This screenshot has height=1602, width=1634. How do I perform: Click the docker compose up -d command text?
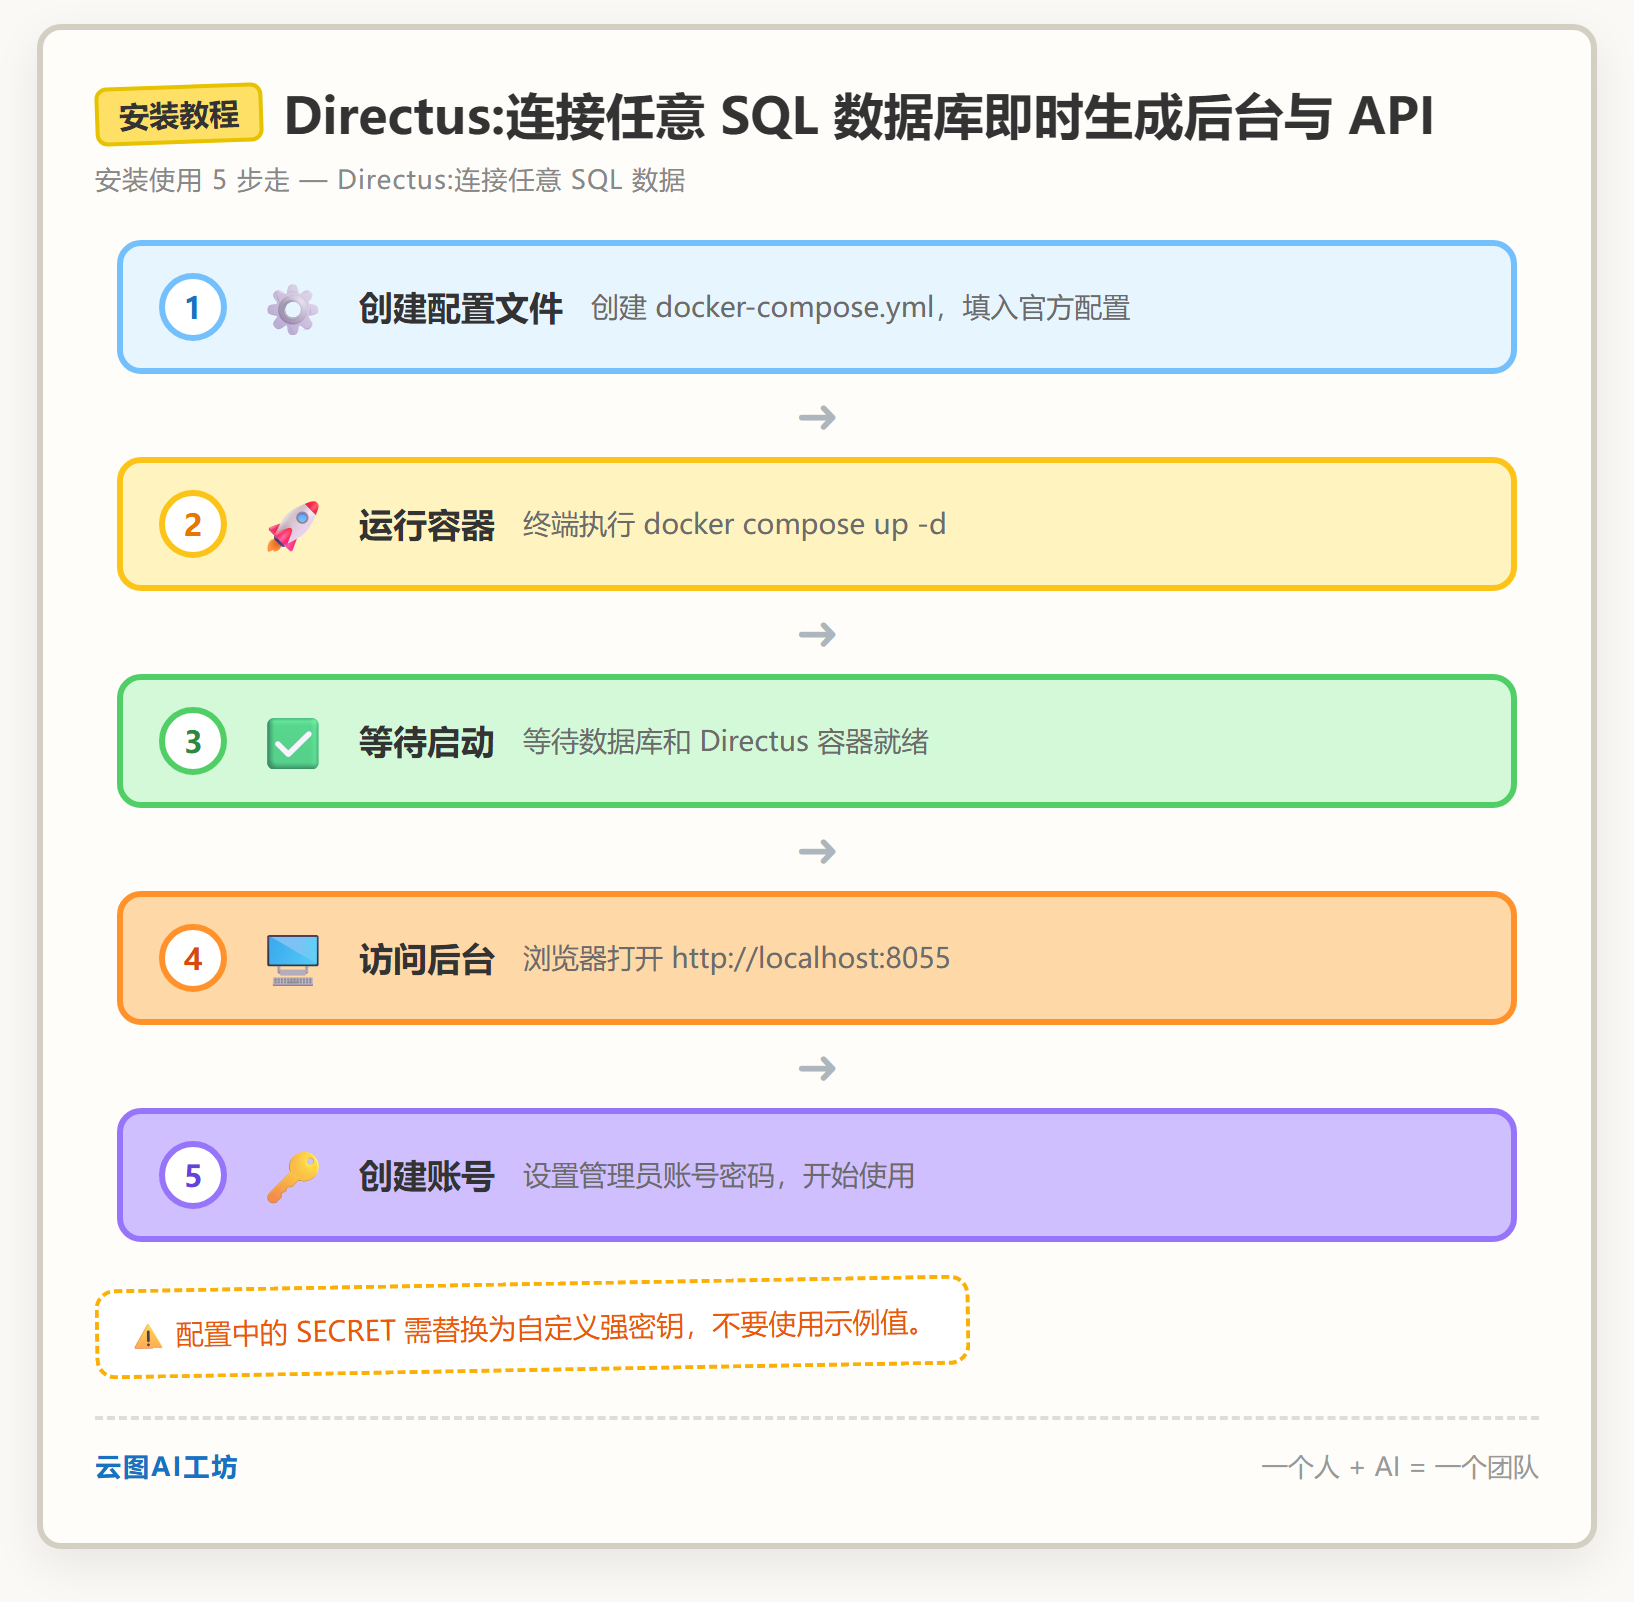click(795, 524)
